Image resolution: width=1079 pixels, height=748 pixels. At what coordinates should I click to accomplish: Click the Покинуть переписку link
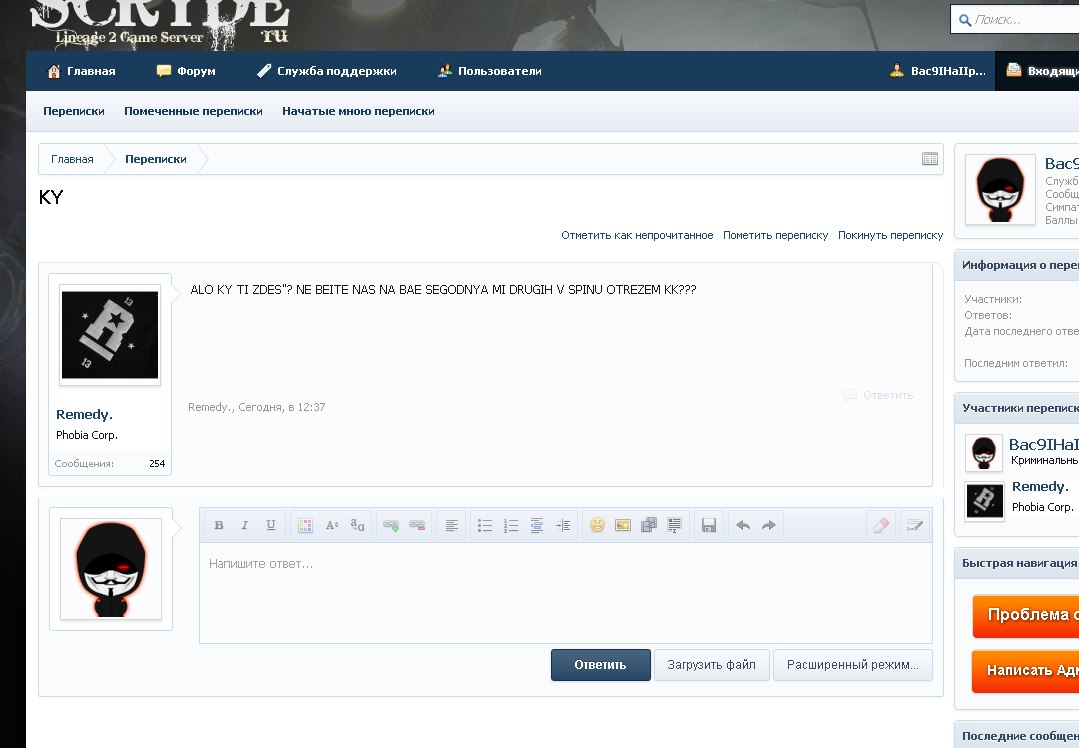tap(890, 236)
